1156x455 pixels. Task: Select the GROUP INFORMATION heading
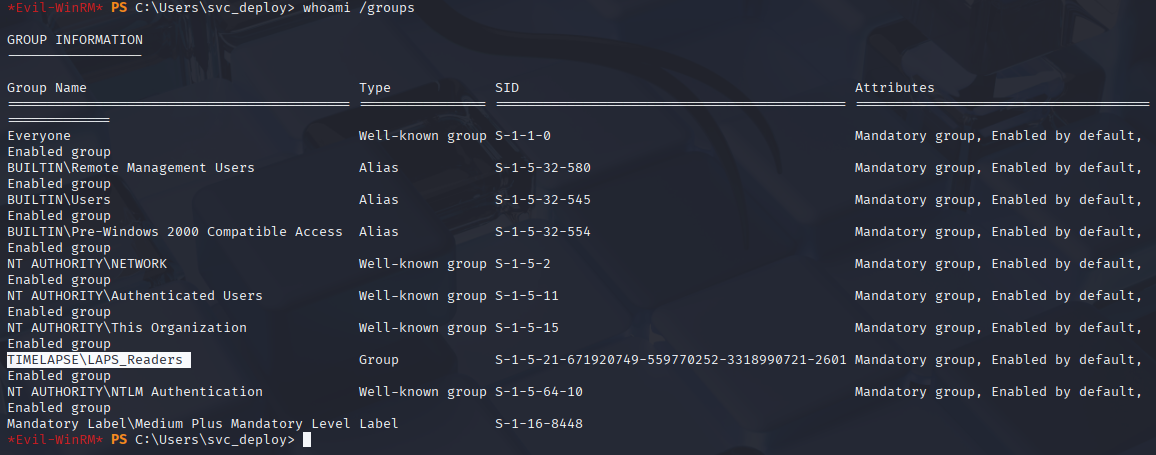75,40
